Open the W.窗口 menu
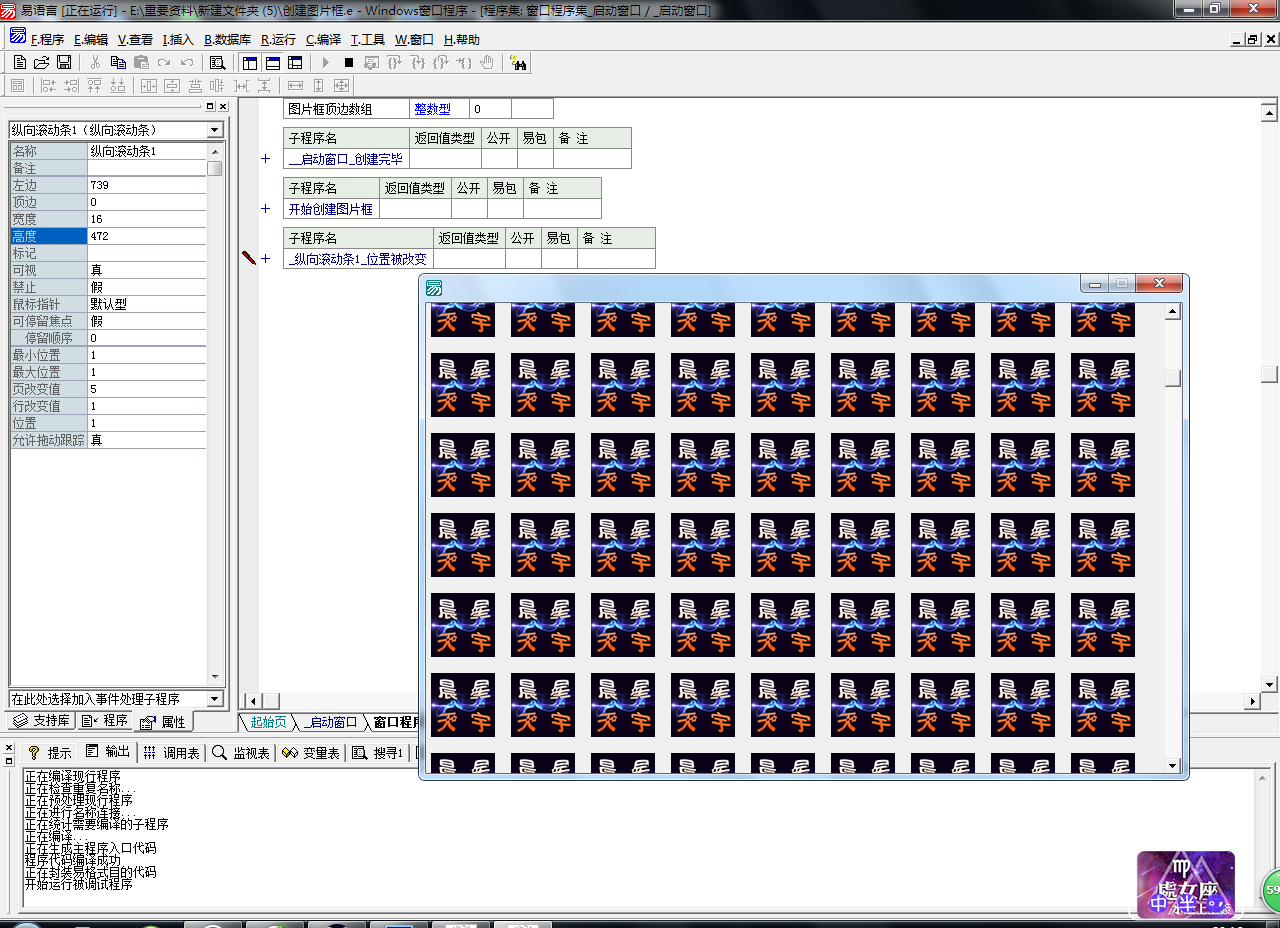 coord(414,40)
